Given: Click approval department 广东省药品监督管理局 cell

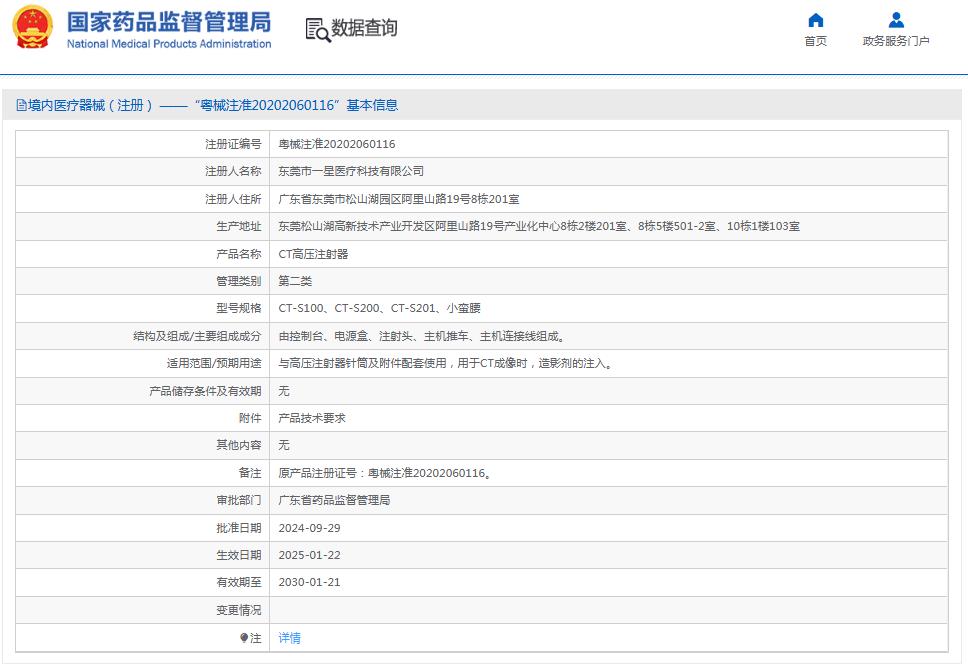Looking at the screenshot, I should [333, 499].
